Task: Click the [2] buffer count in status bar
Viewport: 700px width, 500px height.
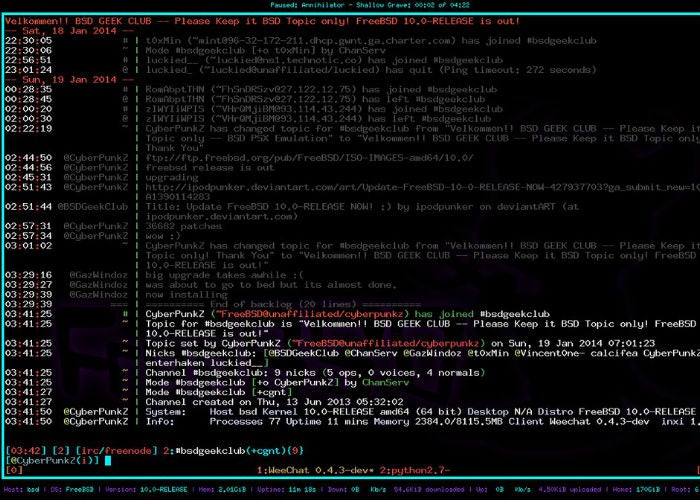Action: pyautogui.click(x=61, y=451)
